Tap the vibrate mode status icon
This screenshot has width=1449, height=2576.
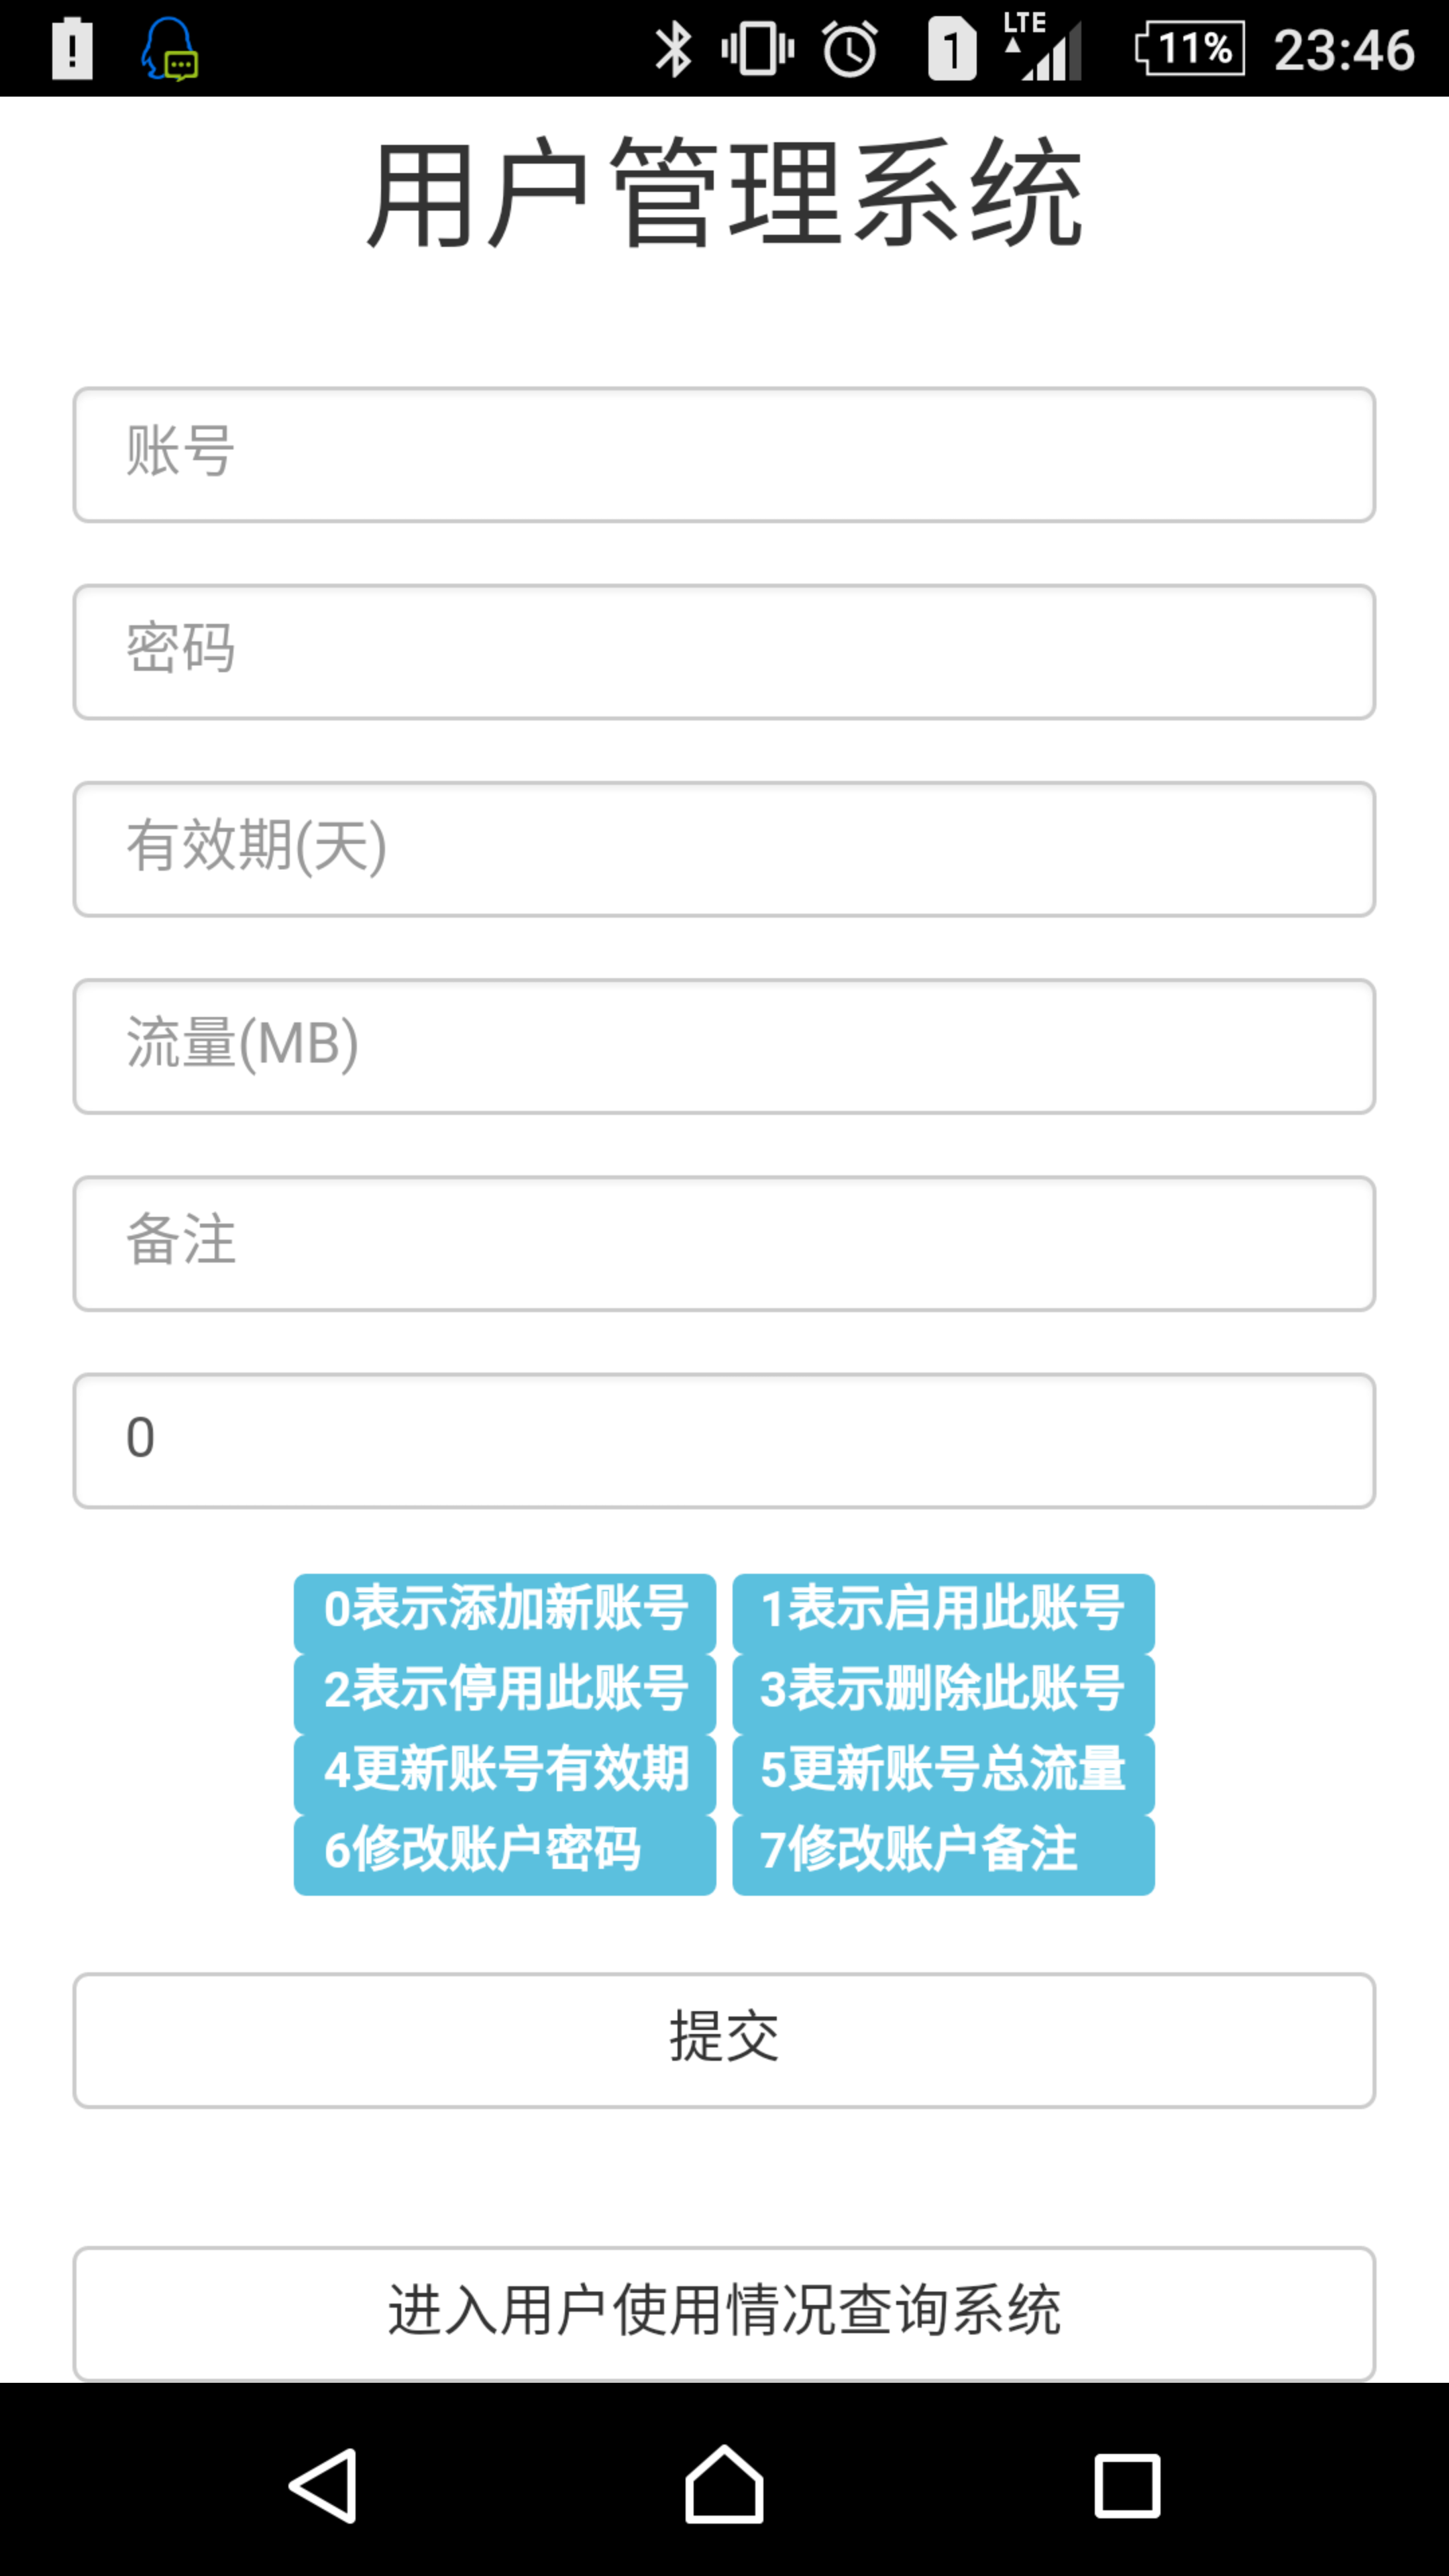tap(758, 49)
